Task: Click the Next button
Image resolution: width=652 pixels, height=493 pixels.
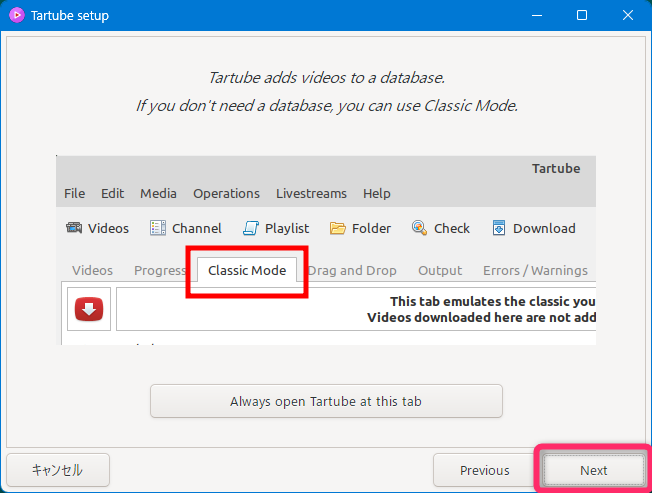Action: (x=593, y=470)
